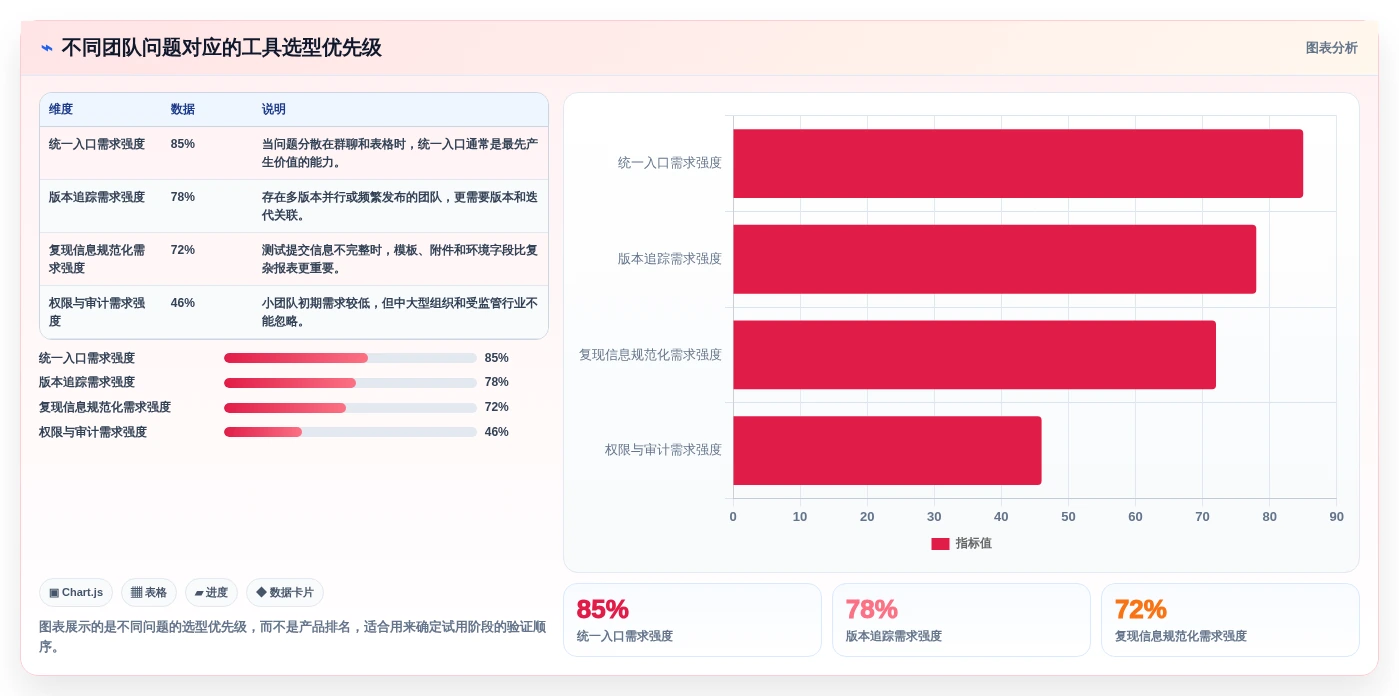Click the 统一入口需求强度 chart bar
The image size is (1399, 696).
1018,163
